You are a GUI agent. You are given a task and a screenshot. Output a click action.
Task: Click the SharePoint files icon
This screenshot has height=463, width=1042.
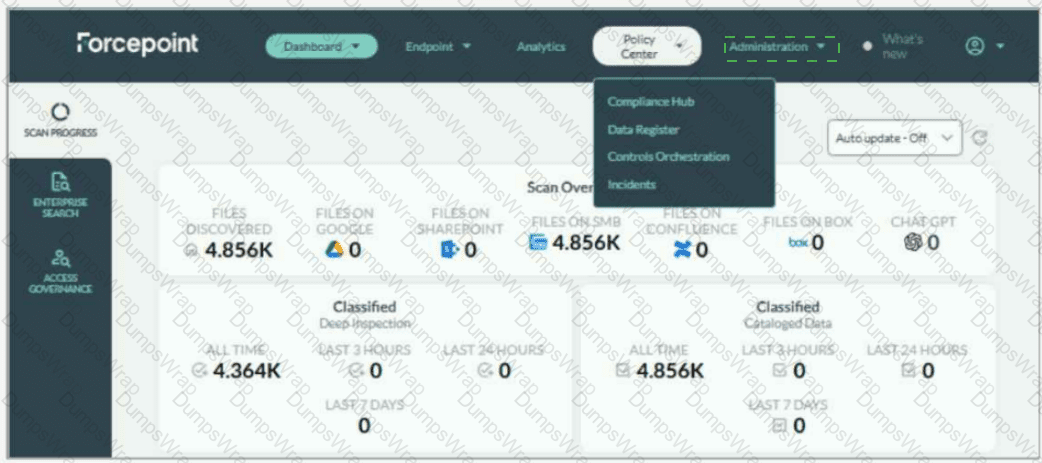(450, 250)
